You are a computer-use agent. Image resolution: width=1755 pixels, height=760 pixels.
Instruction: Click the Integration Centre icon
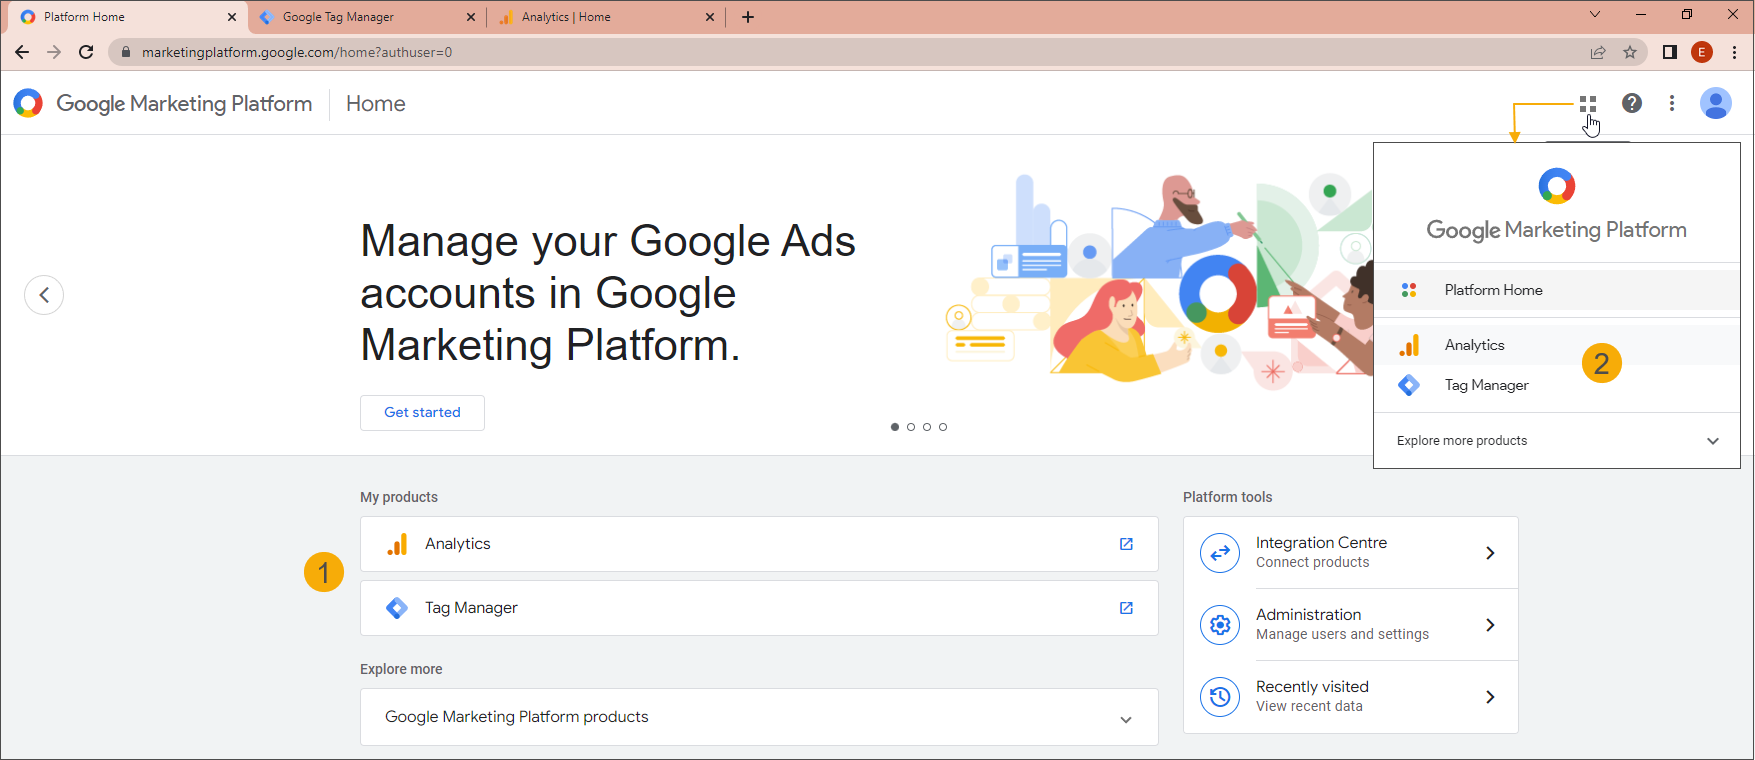(x=1220, y=553)
